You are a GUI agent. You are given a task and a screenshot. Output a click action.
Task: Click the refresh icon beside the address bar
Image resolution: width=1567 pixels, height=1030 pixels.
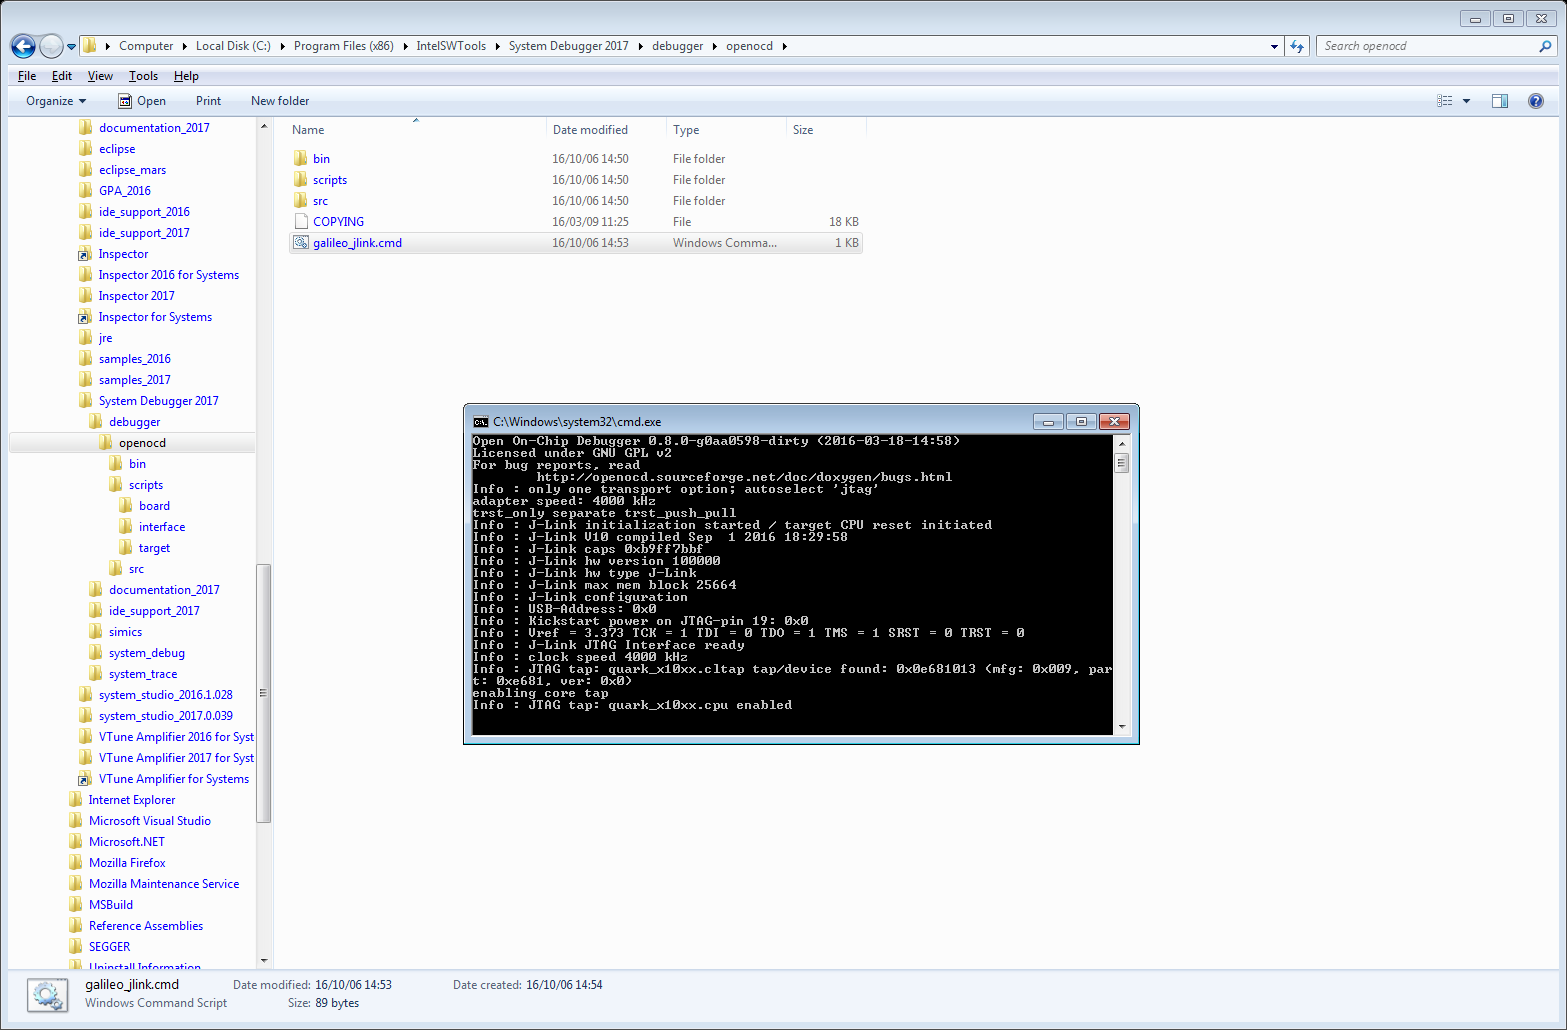[x=1297, y=46]
